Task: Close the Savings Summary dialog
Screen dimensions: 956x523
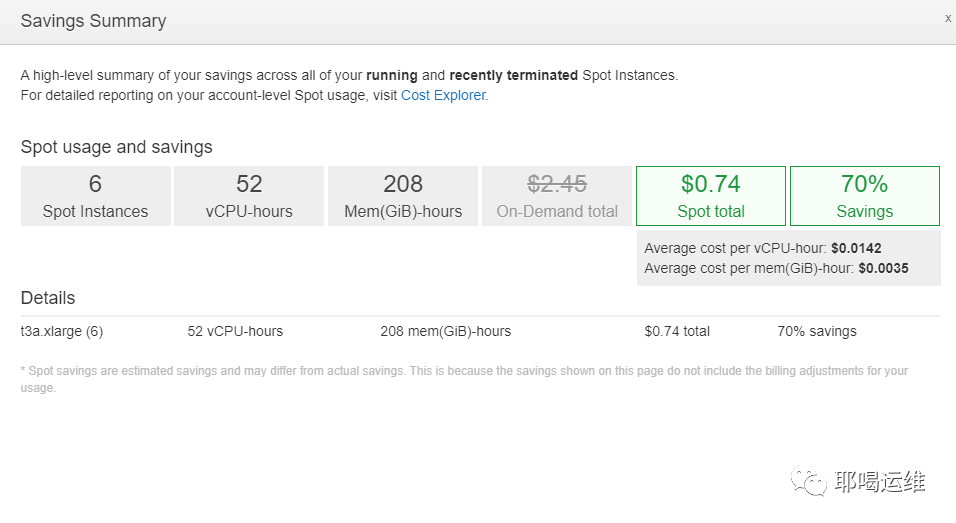Action: (948, 18)
